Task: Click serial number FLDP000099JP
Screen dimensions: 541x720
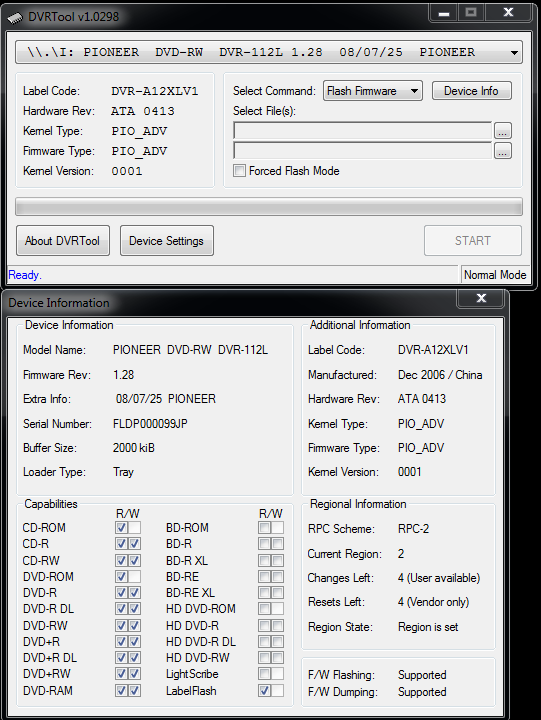Action: tap(150, 424)
